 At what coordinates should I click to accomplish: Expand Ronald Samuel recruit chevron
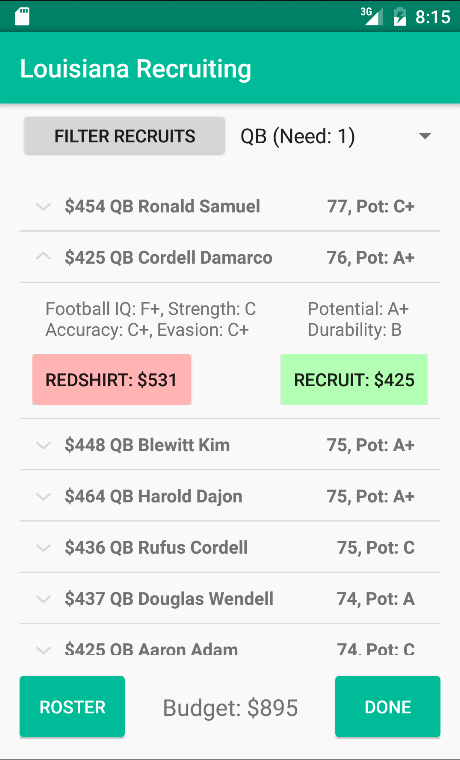(x=44, y=207)
